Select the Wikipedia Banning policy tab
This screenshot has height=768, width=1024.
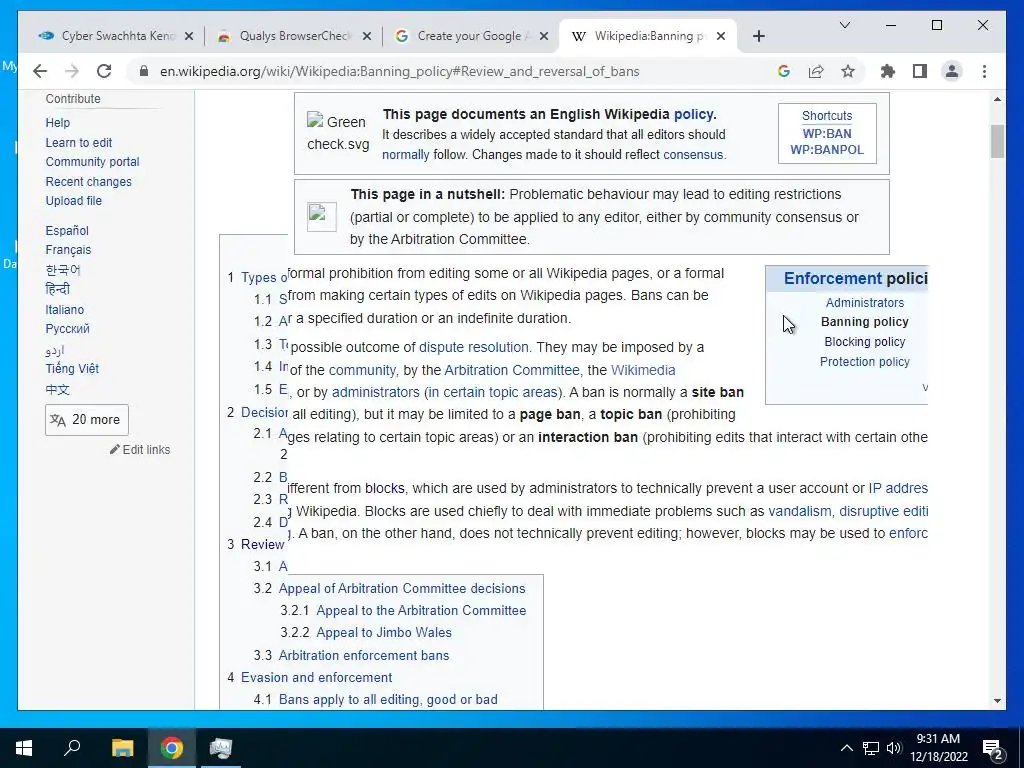click(648, 36)
